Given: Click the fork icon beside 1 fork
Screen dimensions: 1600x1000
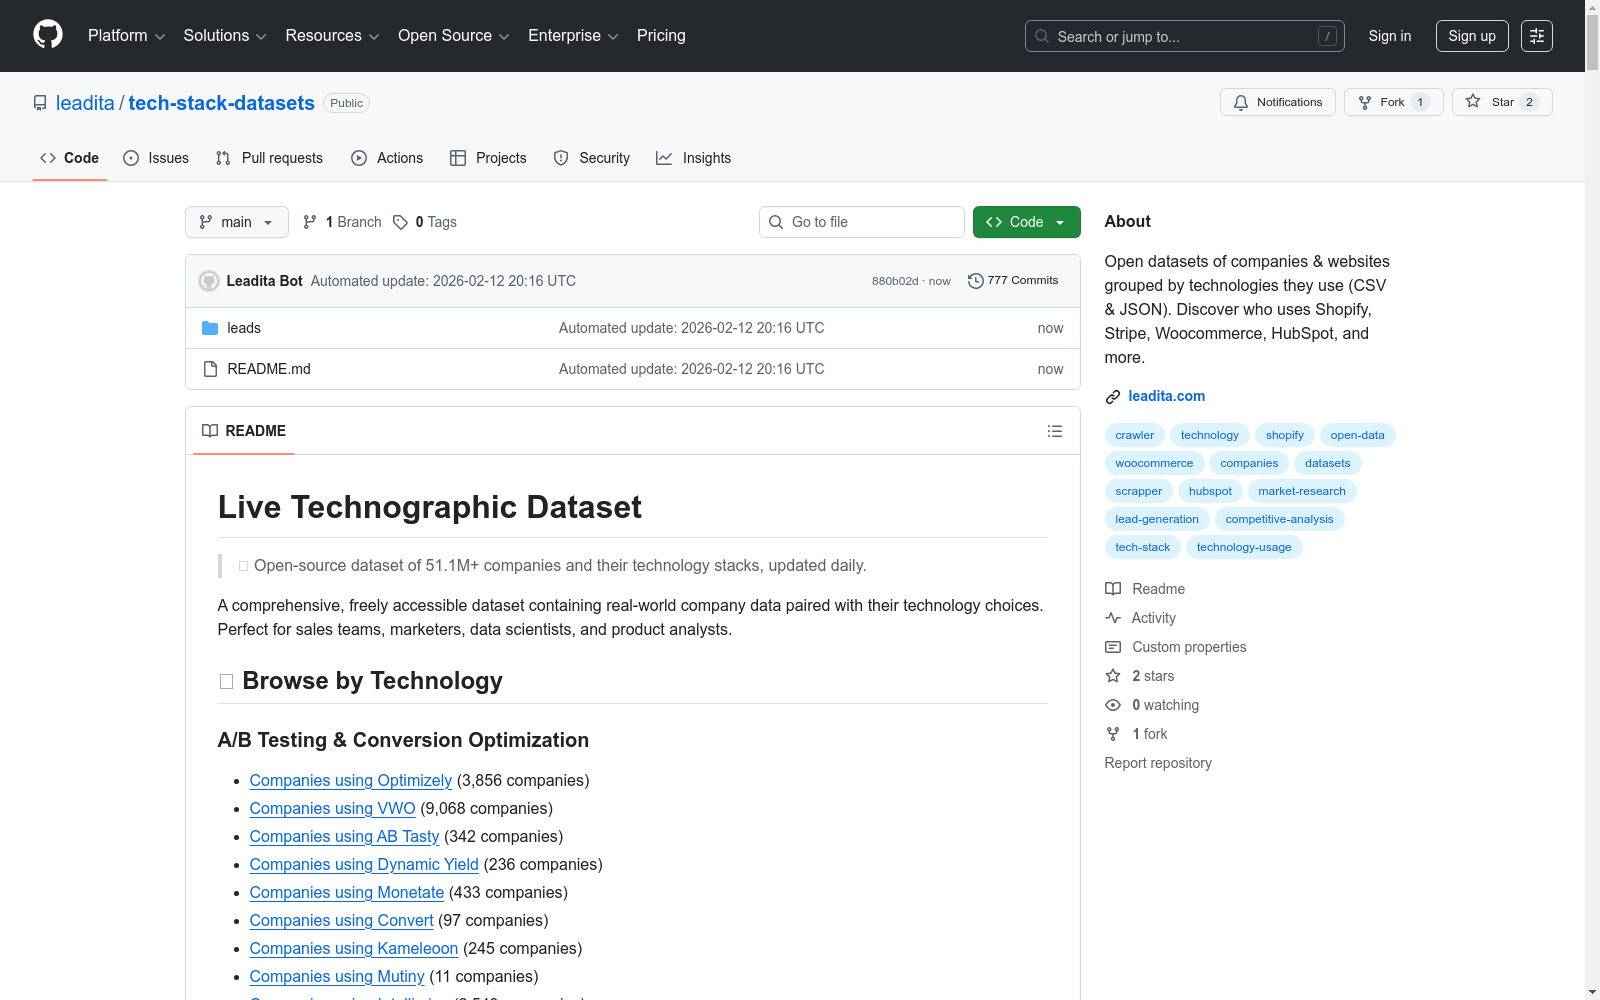Looking at the screenshot, I should (x=1113, y=734).
